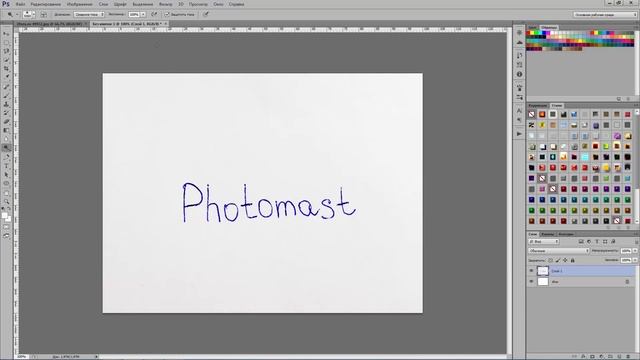640x360 pixels.
Task: Toggle Quick Mask mode icon
Action: pyautogui.click(x=6, y=228)
